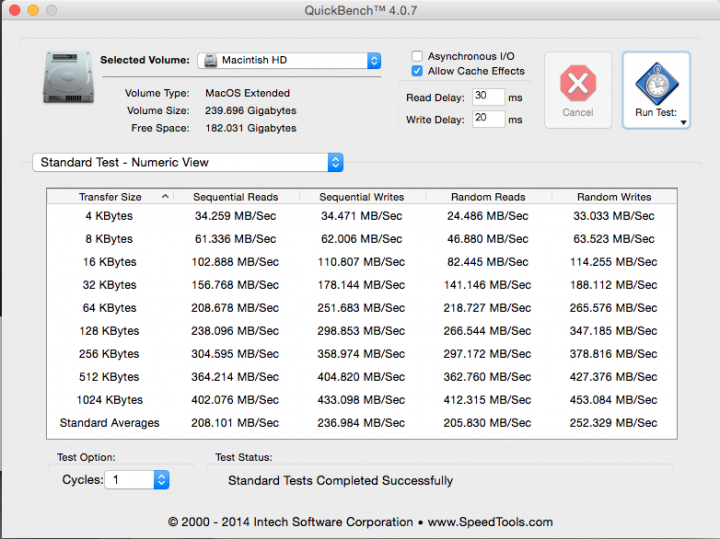Click the Read Delay input field
This screenshot has width=720, height=539.
coord(488,97)
